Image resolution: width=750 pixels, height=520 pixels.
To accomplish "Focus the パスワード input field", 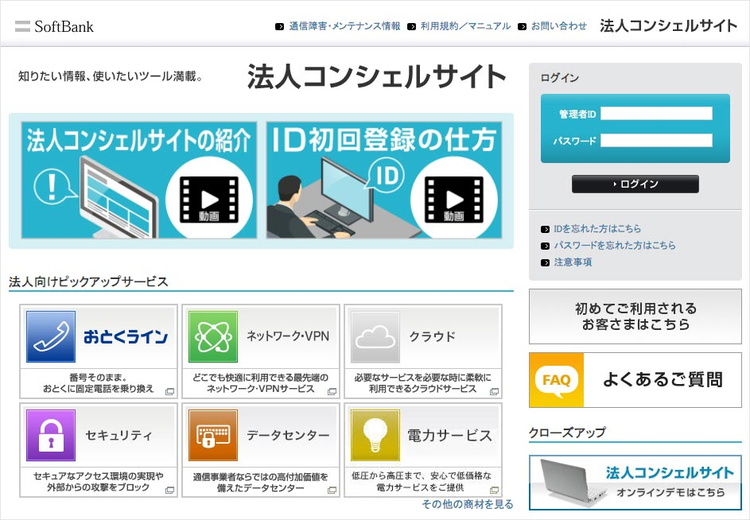I will tap(656, 141).
